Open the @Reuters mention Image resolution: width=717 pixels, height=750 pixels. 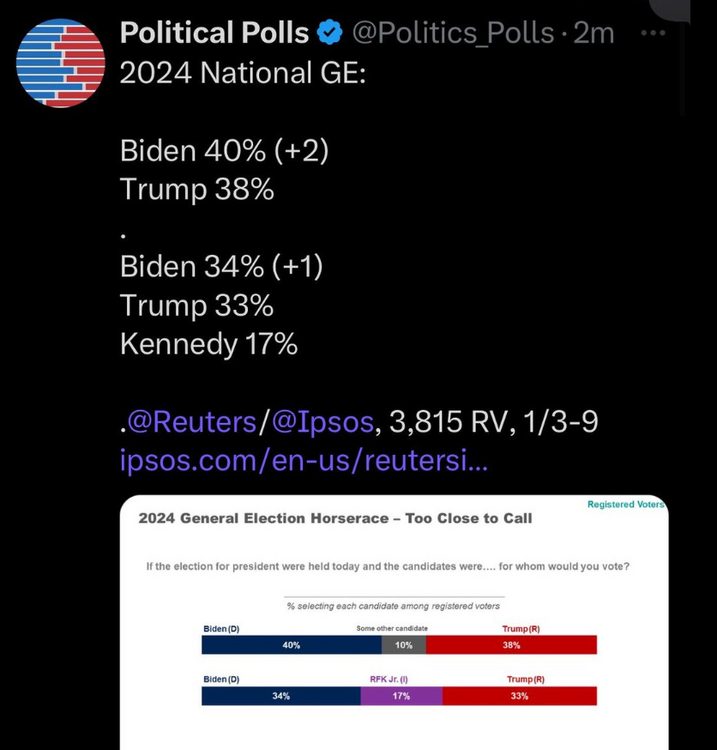[x=192, y=423]
